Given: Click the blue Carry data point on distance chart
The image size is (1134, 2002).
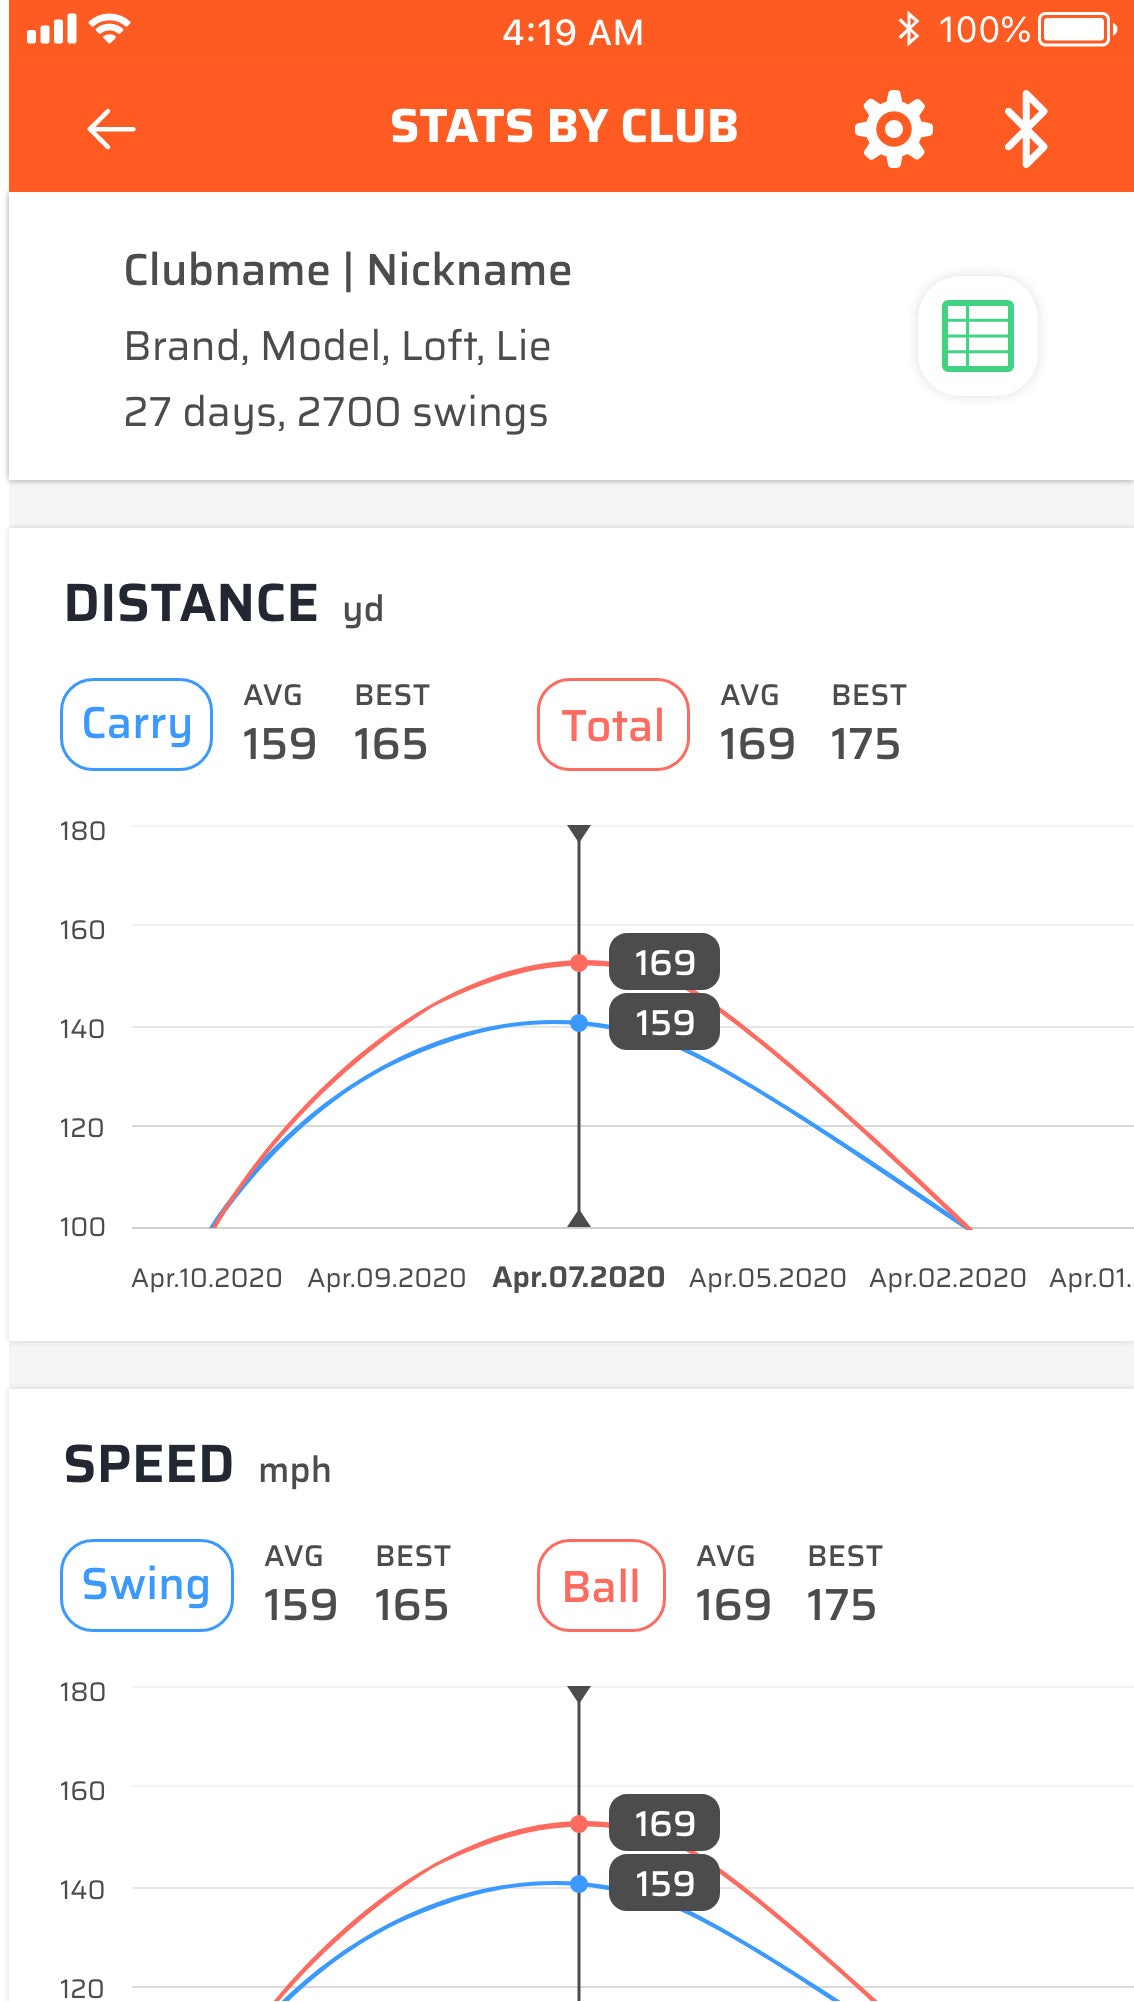Looking at the screenshot, I should coord(579,1023).
